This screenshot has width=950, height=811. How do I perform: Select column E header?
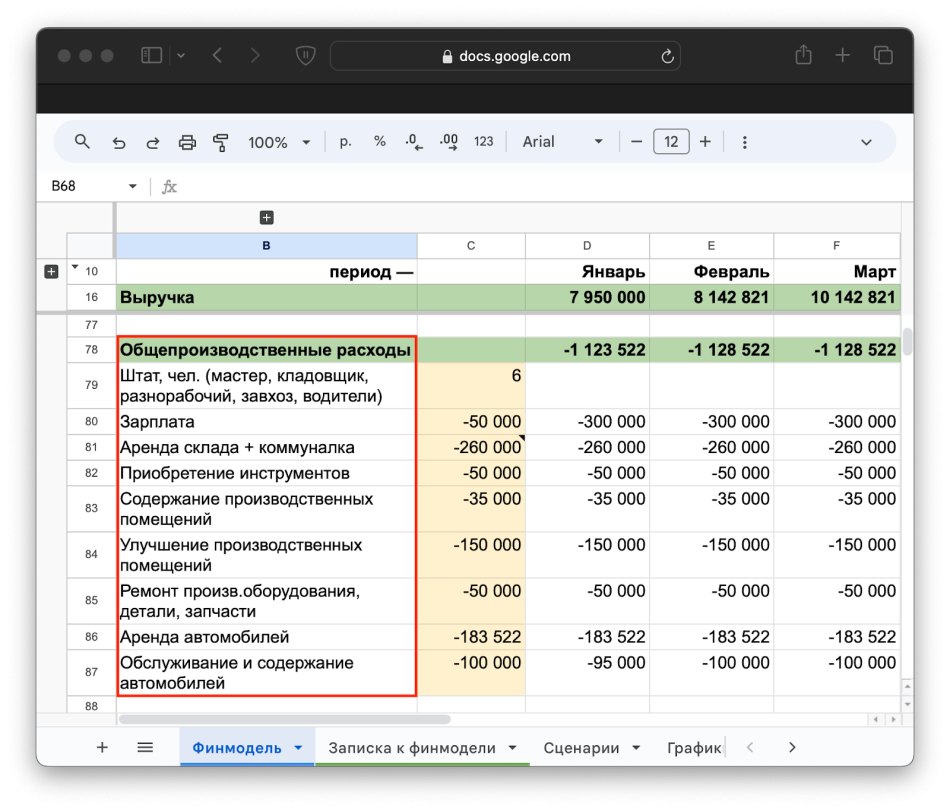click(x=711, y=246)
